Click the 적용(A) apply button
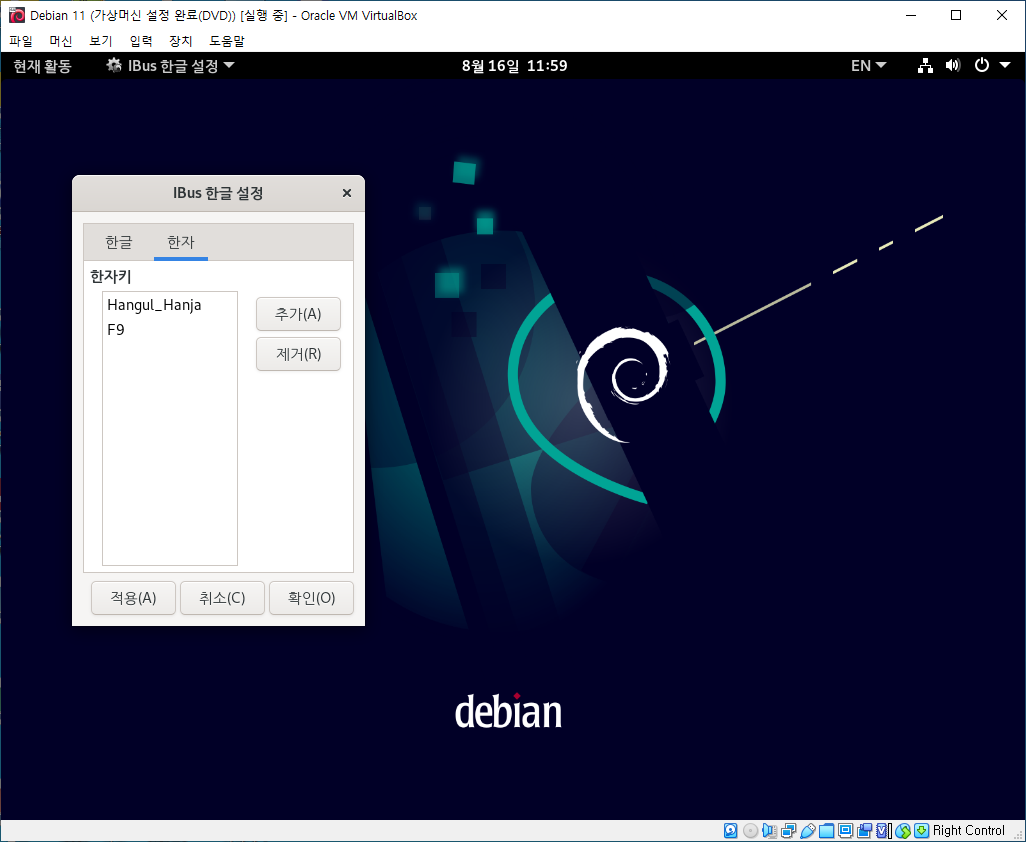The image size is (1026, 842). [x=133, y=598]
